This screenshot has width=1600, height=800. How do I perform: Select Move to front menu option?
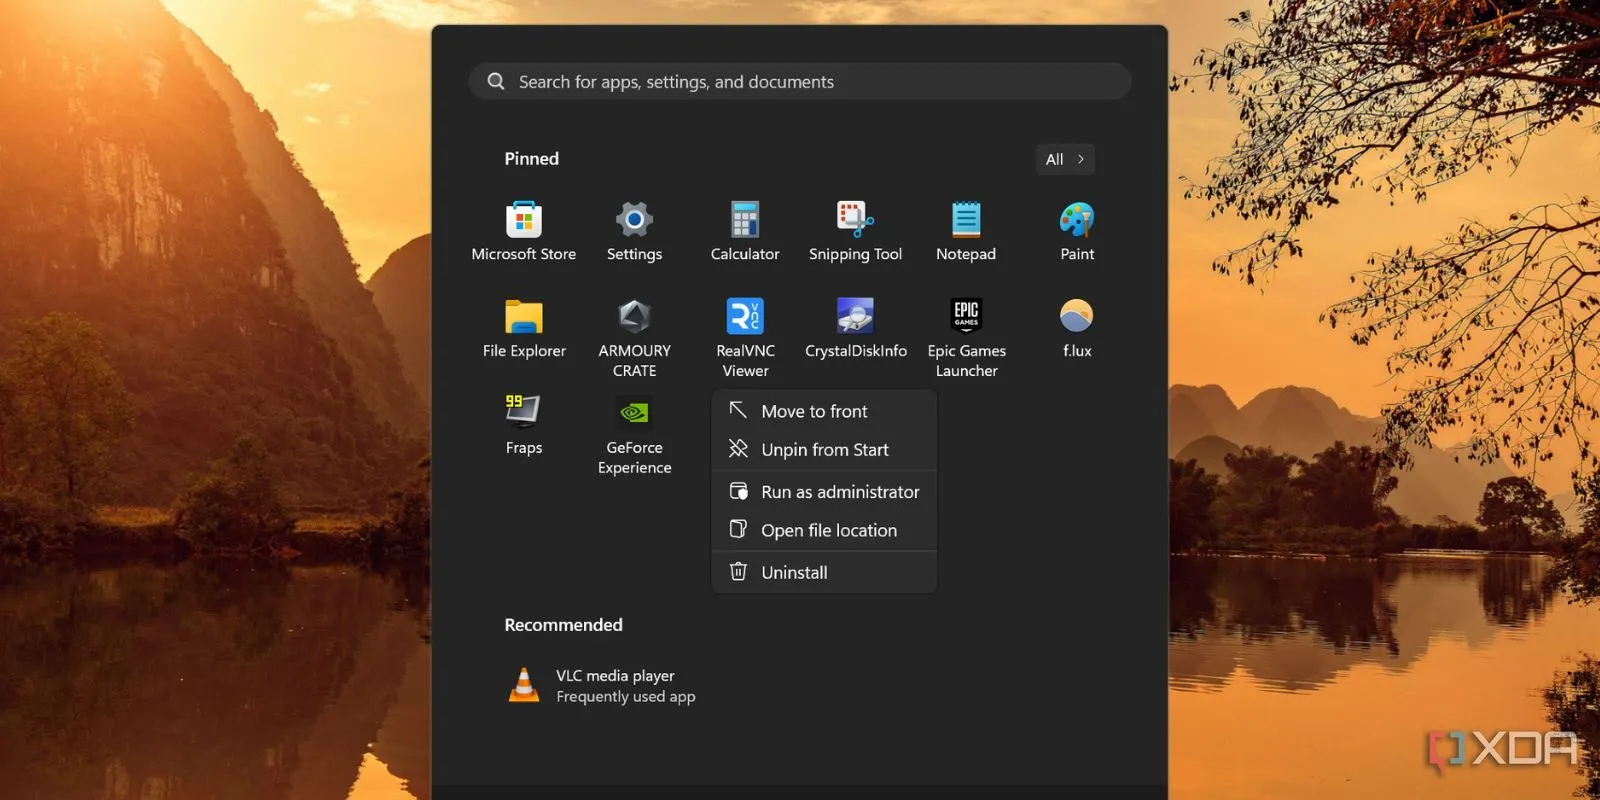(x=814, y=411)
